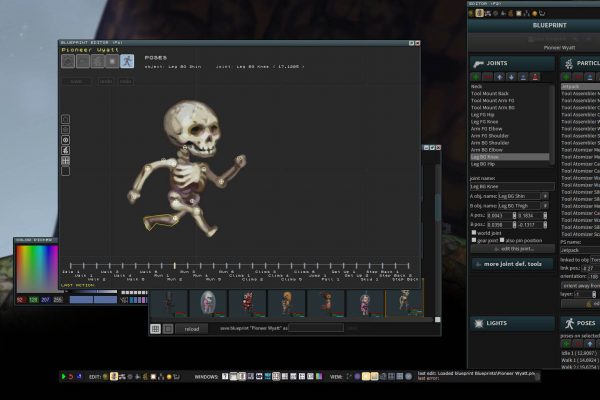Click single view icon beside reload button
Image resolution: width=600 pixels, height=400 pixels.
tap(168, 329)
